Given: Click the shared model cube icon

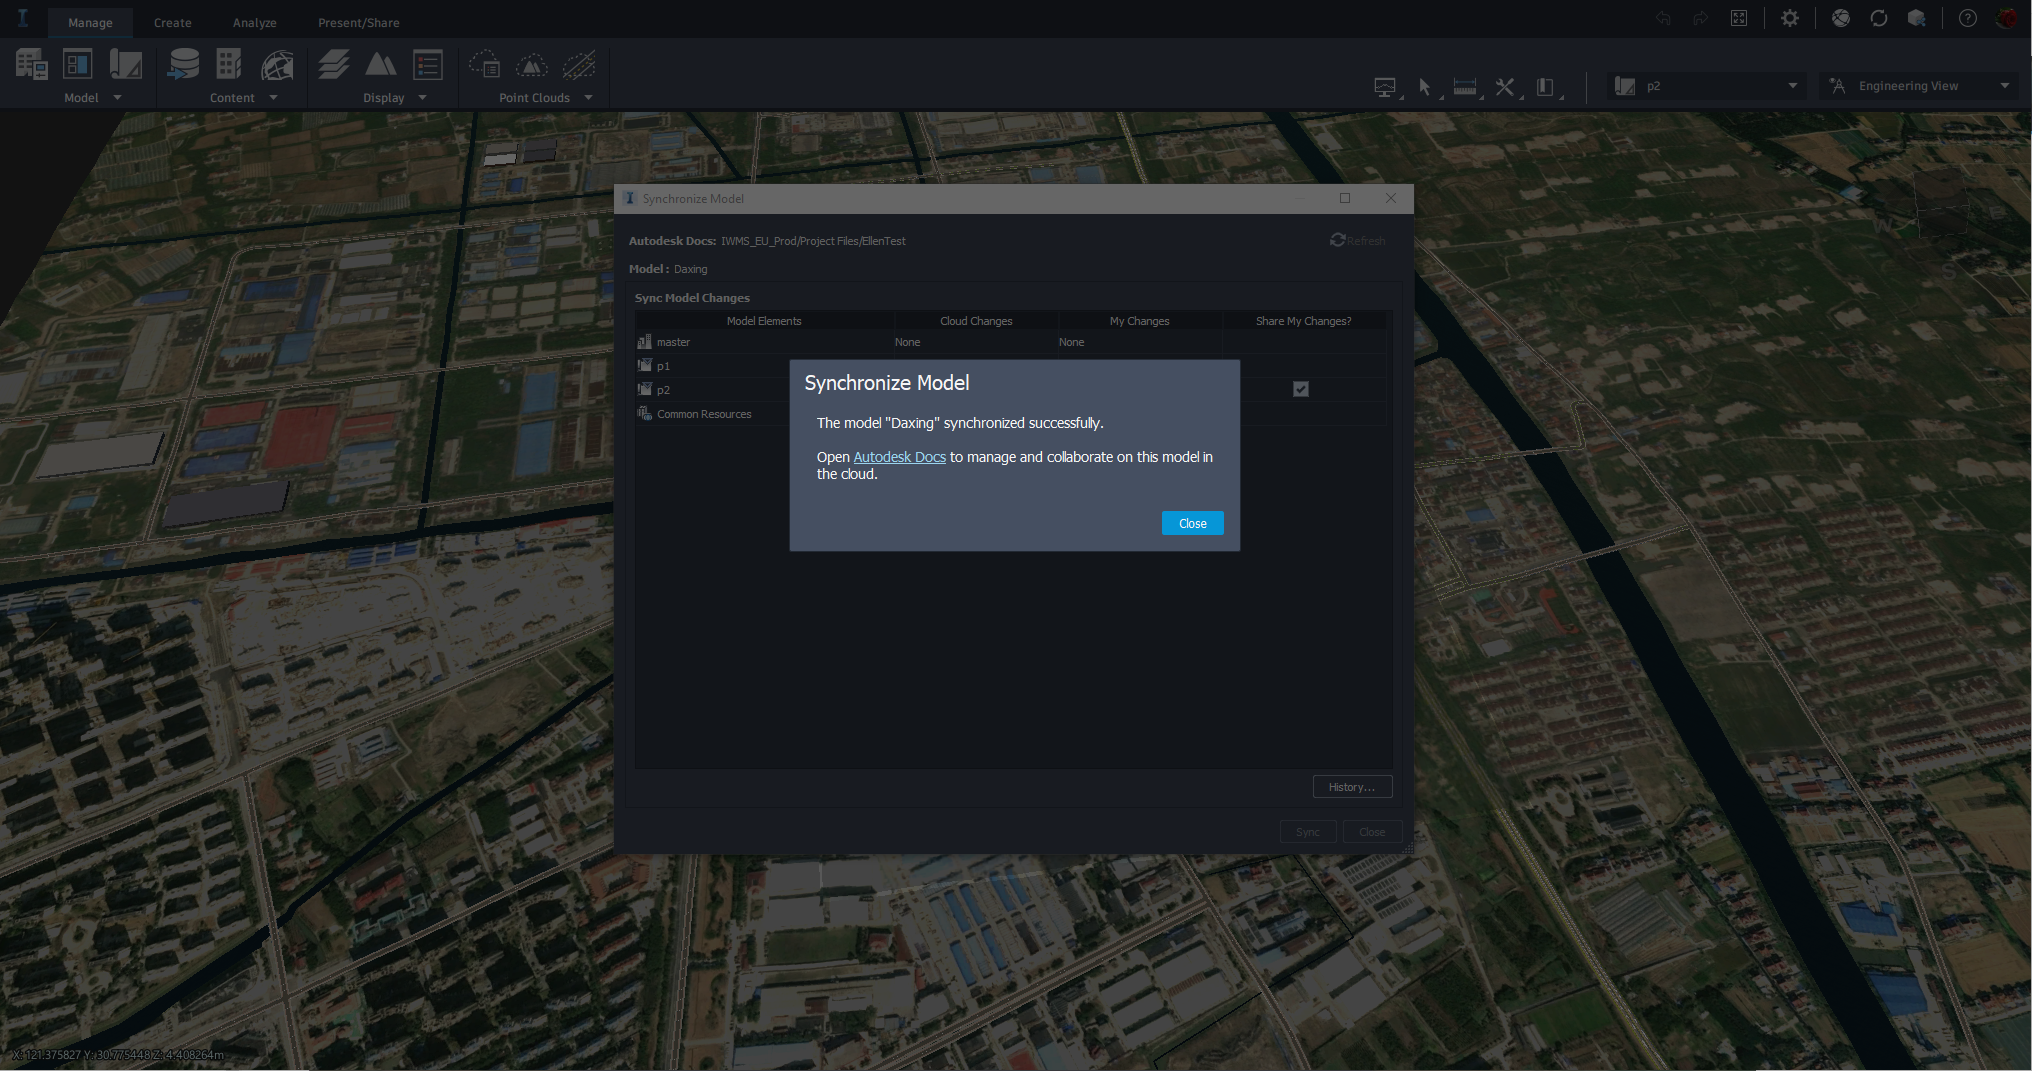Looking at the screenshot, I should [x=1917, y=18].
